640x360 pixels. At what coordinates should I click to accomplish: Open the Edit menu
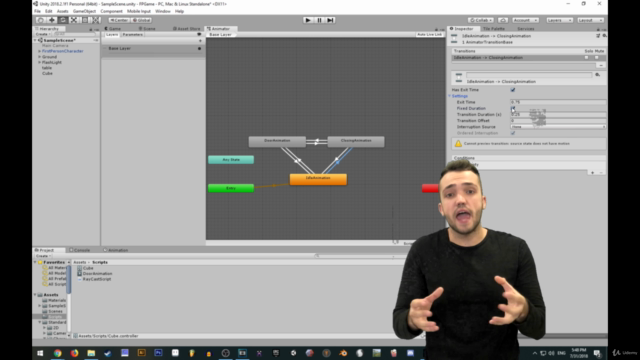(x=49, y=11)
